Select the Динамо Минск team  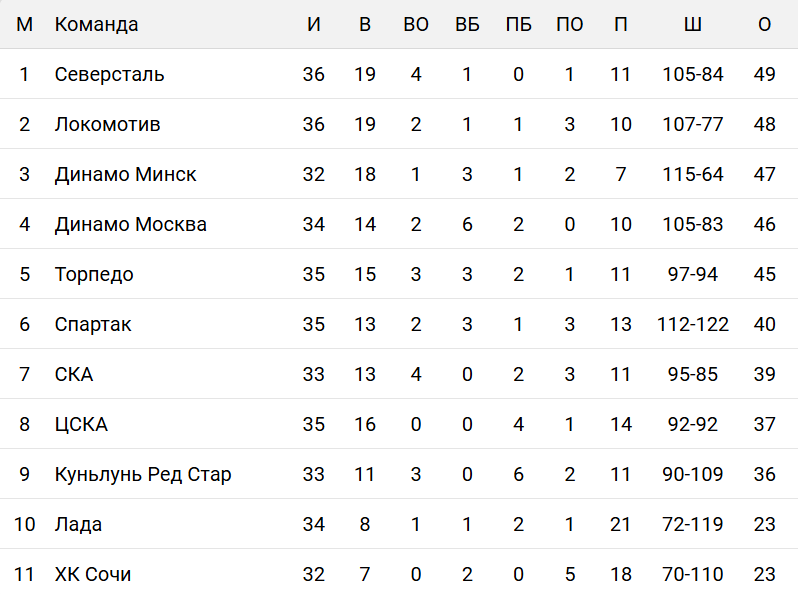[126, 174]
